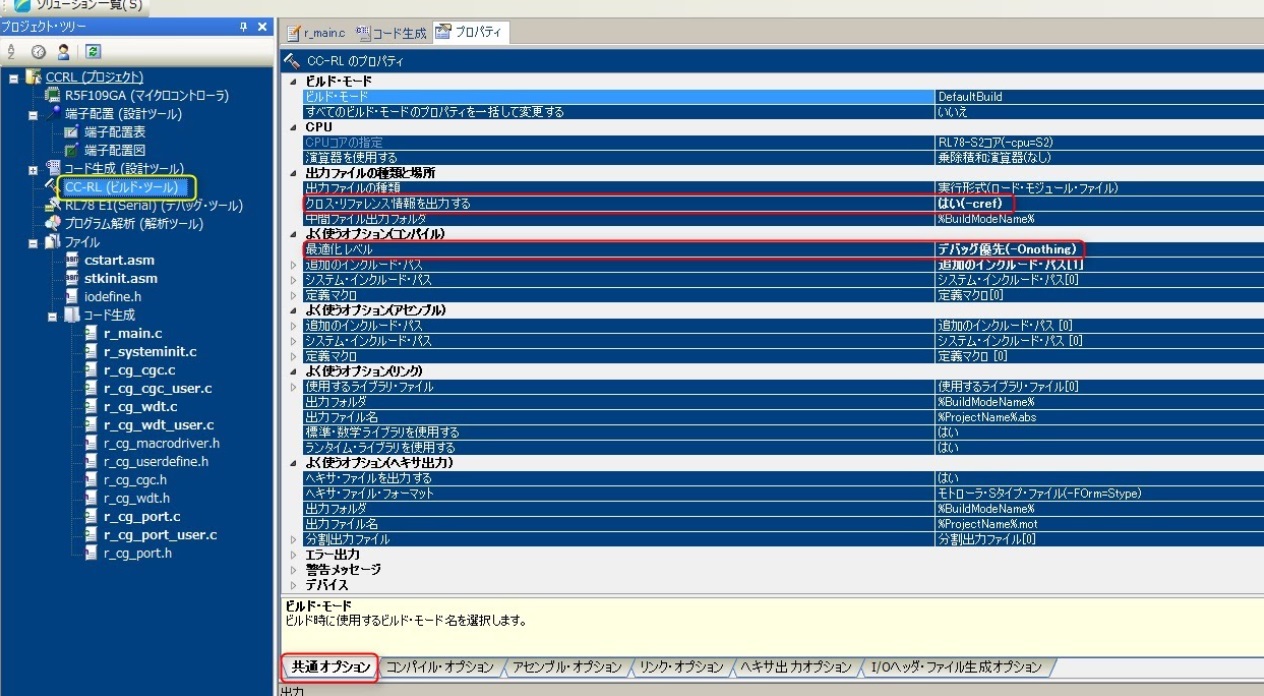Select RL78 E1(Serial) debug tool node
The image size is (1264, 696).
click(153, 206)
